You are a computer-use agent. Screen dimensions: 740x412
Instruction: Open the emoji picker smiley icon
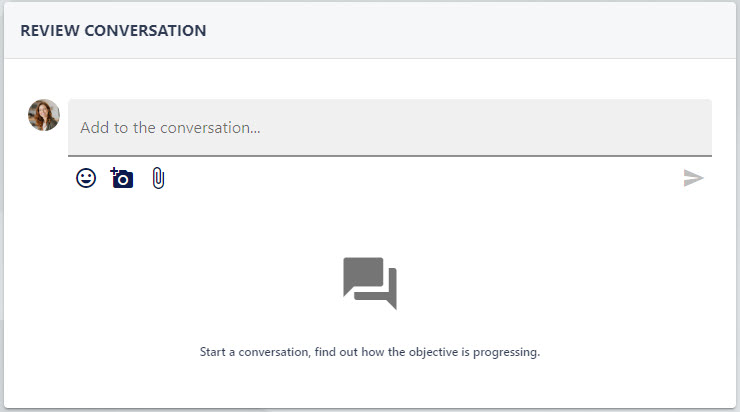pyautogui.click(x=86, y=178)
